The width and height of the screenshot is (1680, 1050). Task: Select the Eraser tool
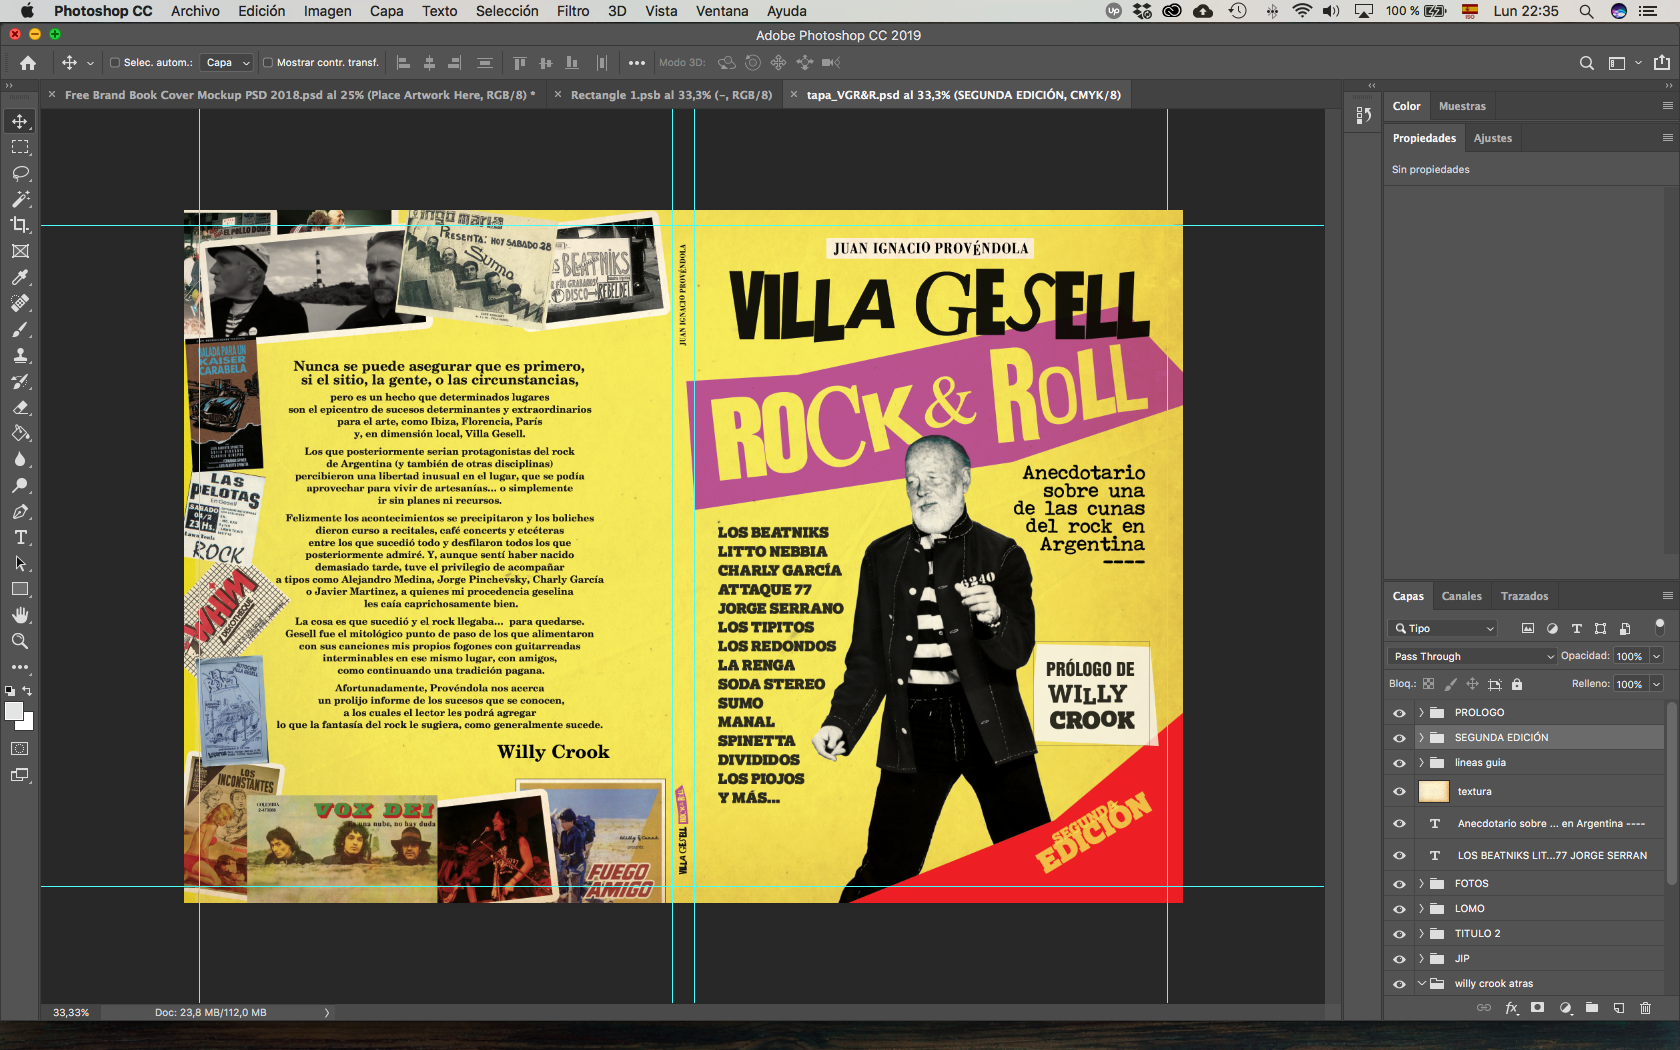20,407
